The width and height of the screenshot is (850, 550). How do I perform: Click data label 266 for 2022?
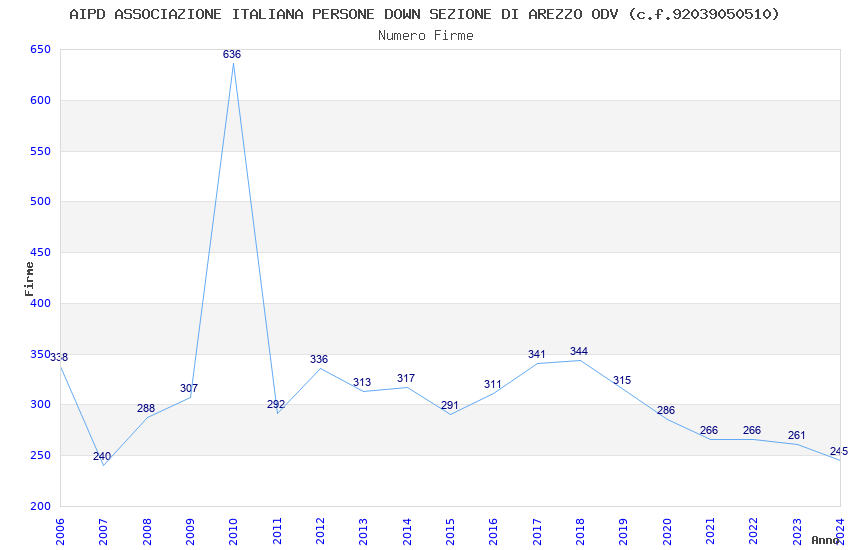(x=752, y=430)
